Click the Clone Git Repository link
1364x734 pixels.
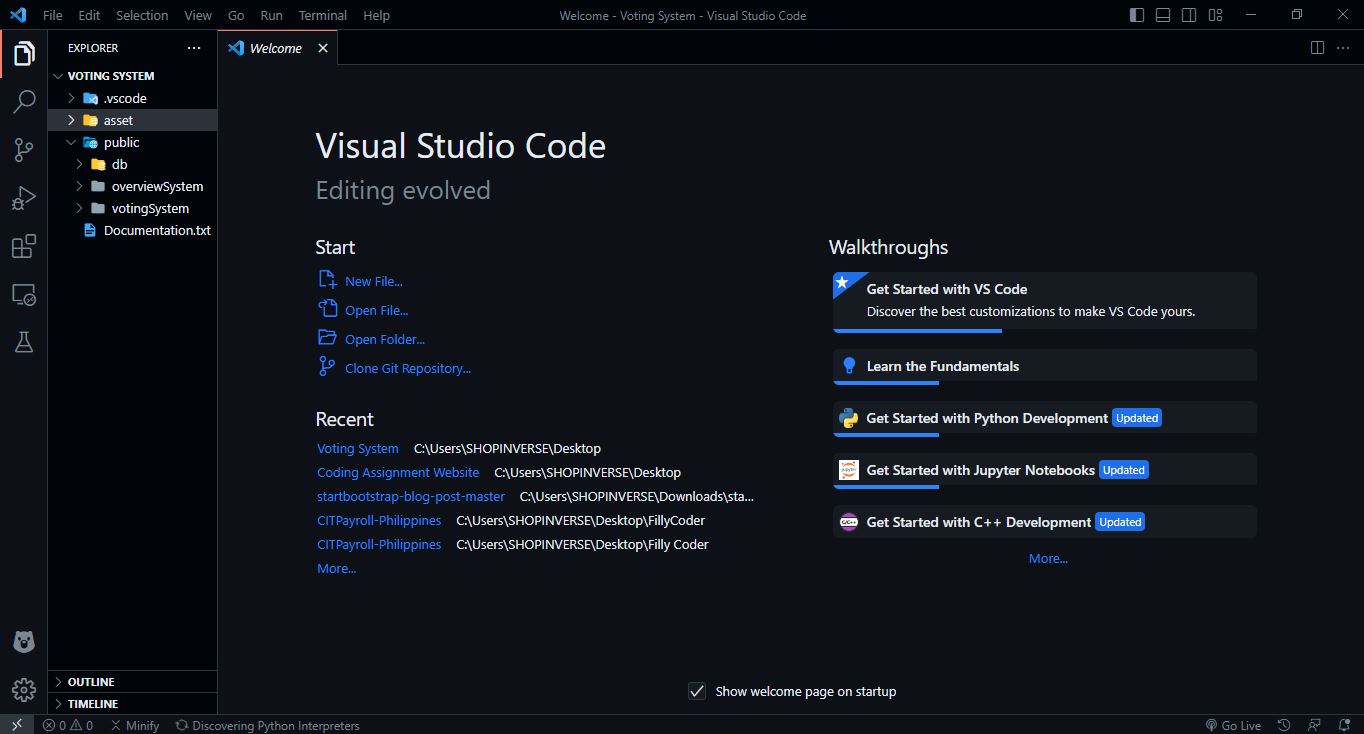(407, 368)
